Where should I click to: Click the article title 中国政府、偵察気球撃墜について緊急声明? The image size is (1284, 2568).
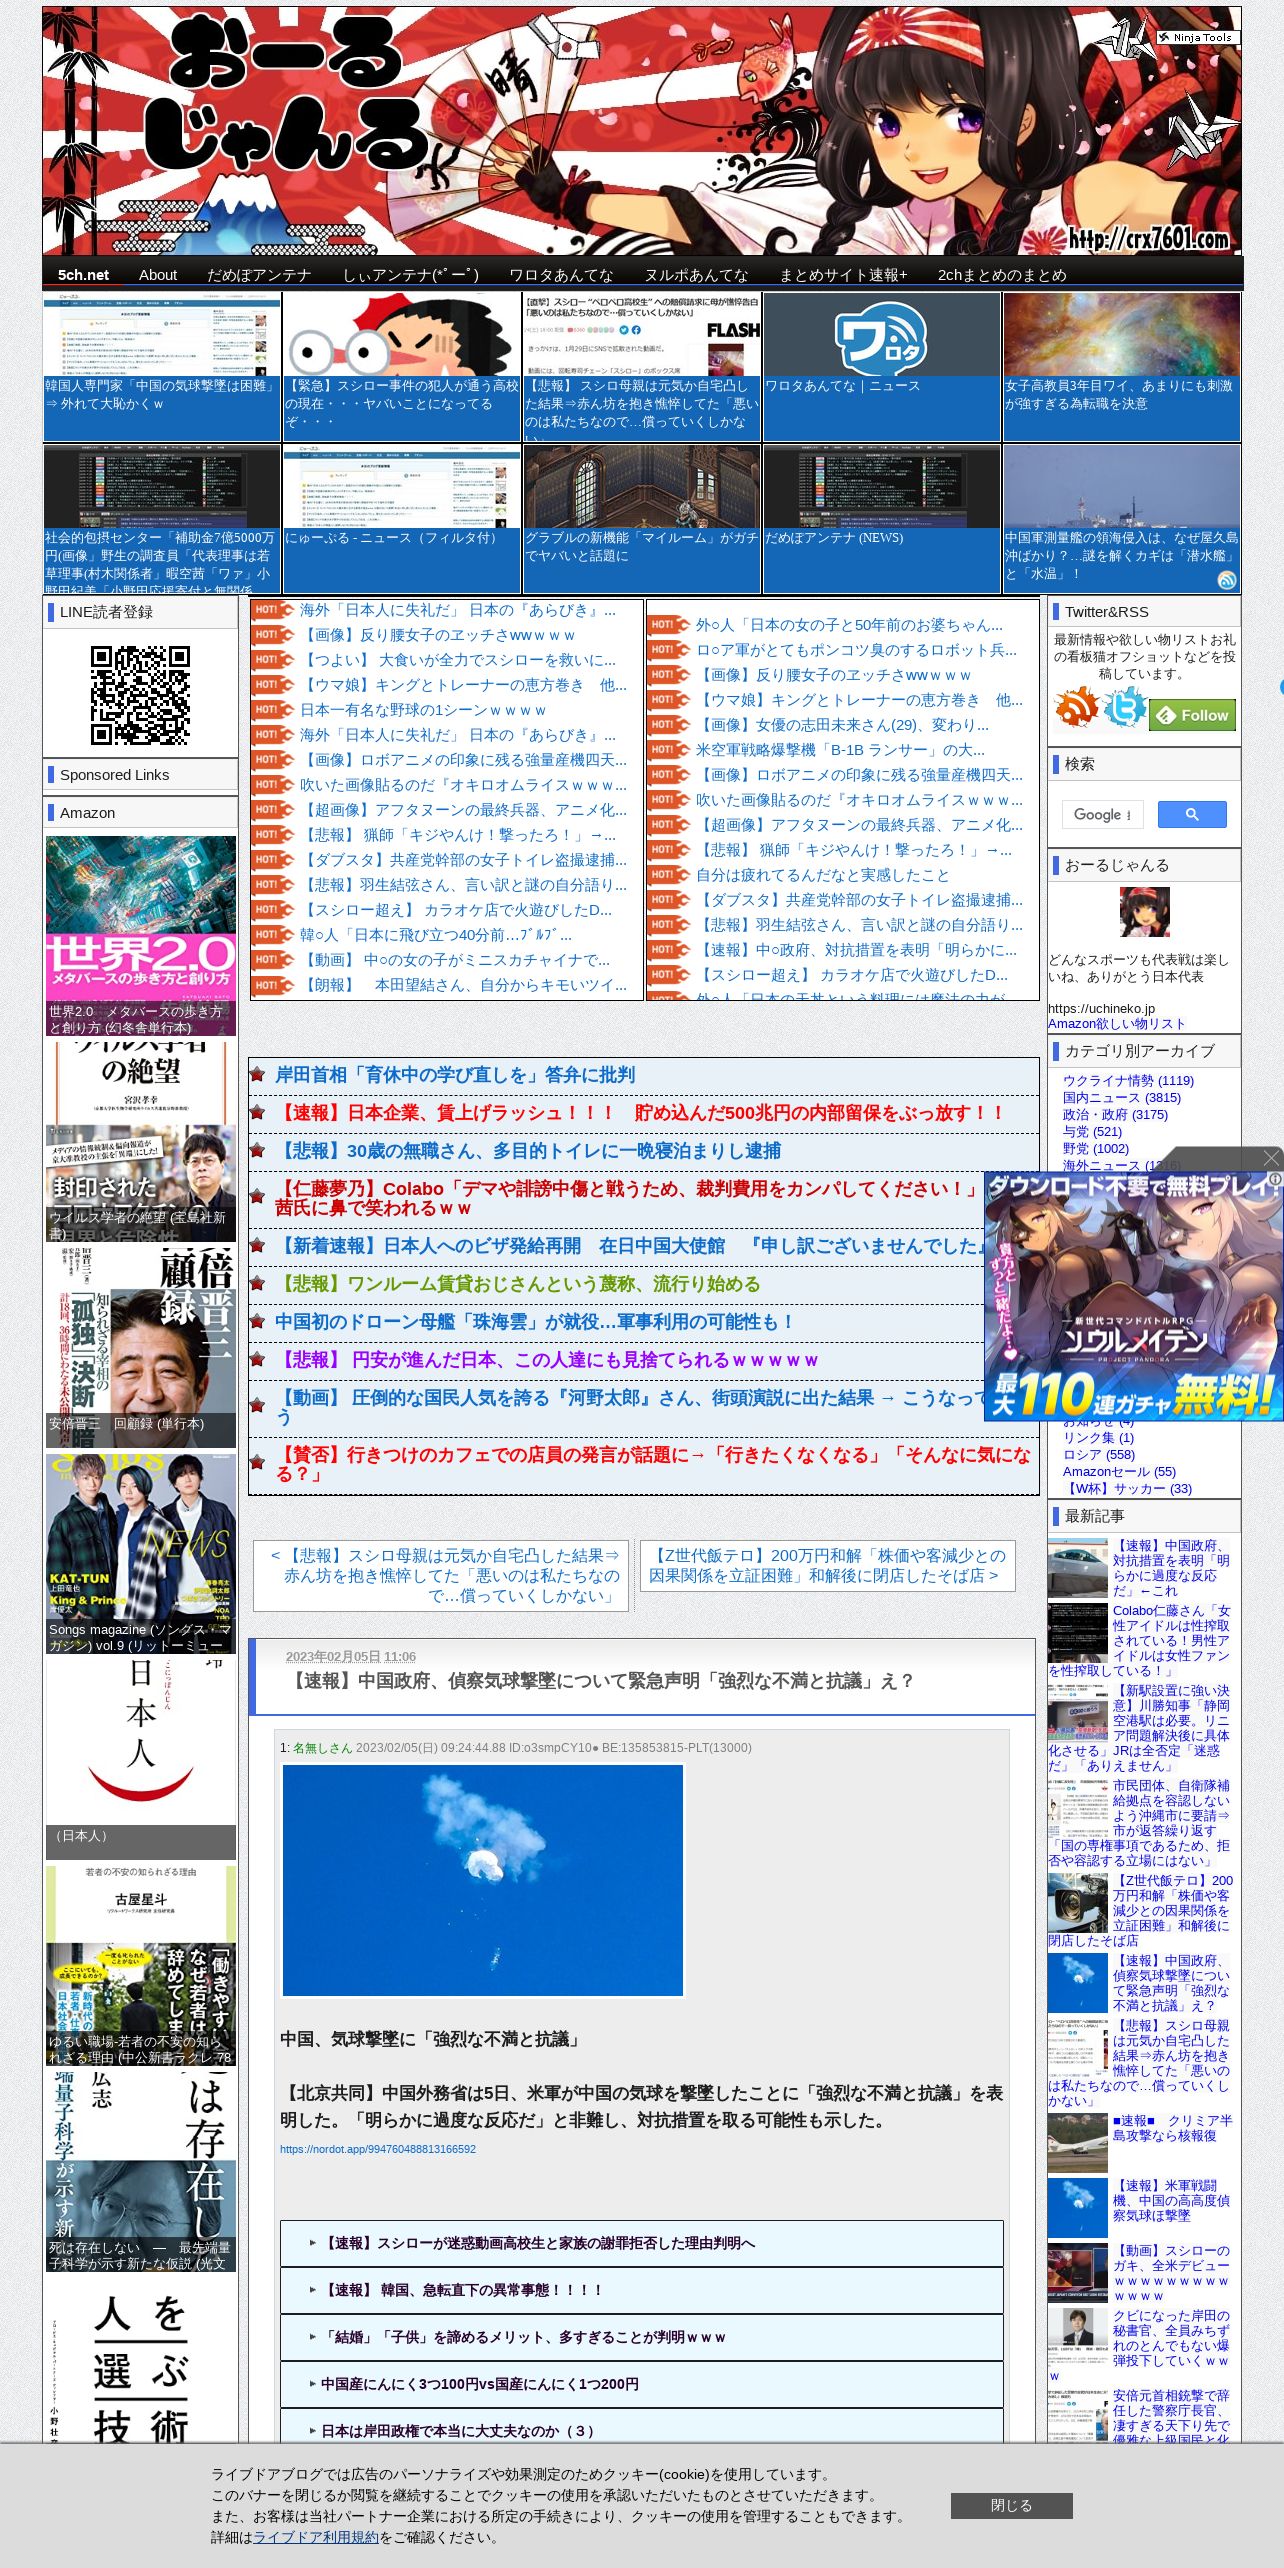coord(601,1681)
